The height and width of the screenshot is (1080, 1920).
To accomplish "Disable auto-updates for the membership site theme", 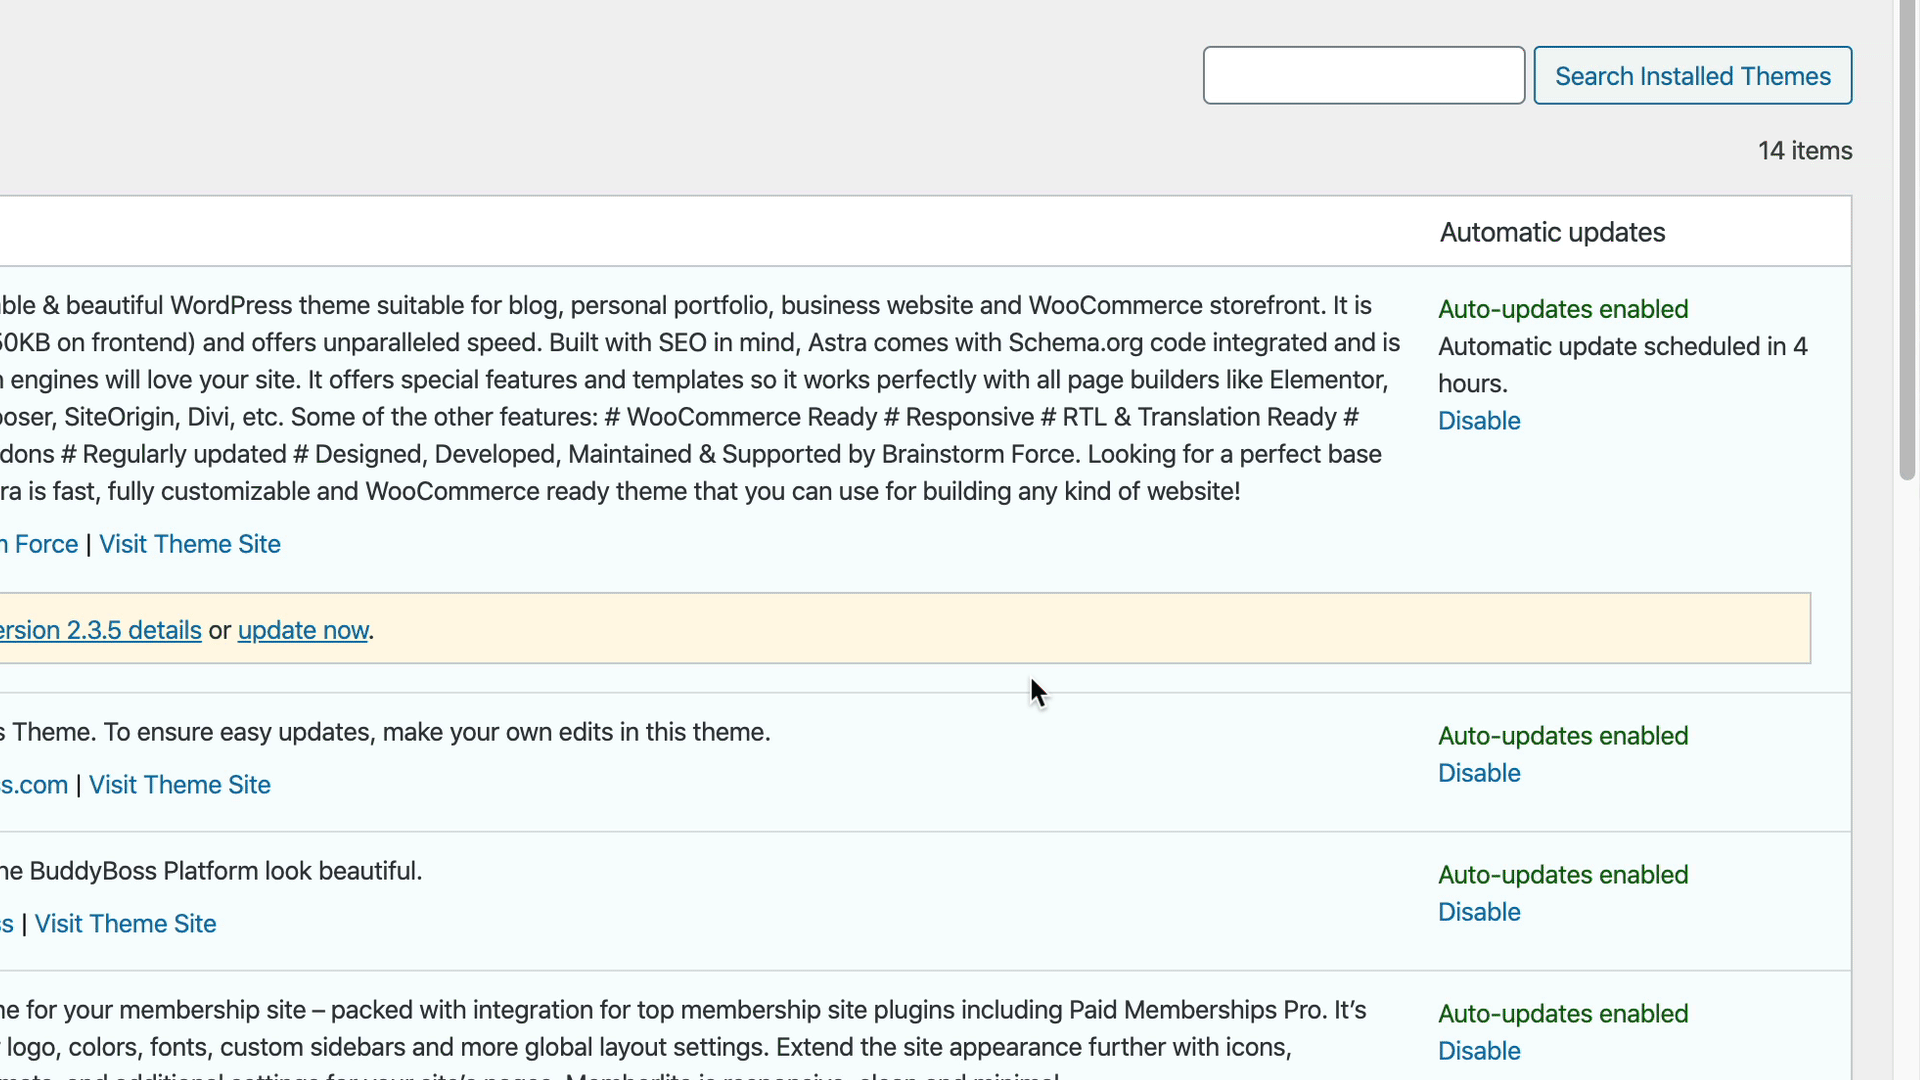I will pyautogui.click(x=1479, y=1051).
